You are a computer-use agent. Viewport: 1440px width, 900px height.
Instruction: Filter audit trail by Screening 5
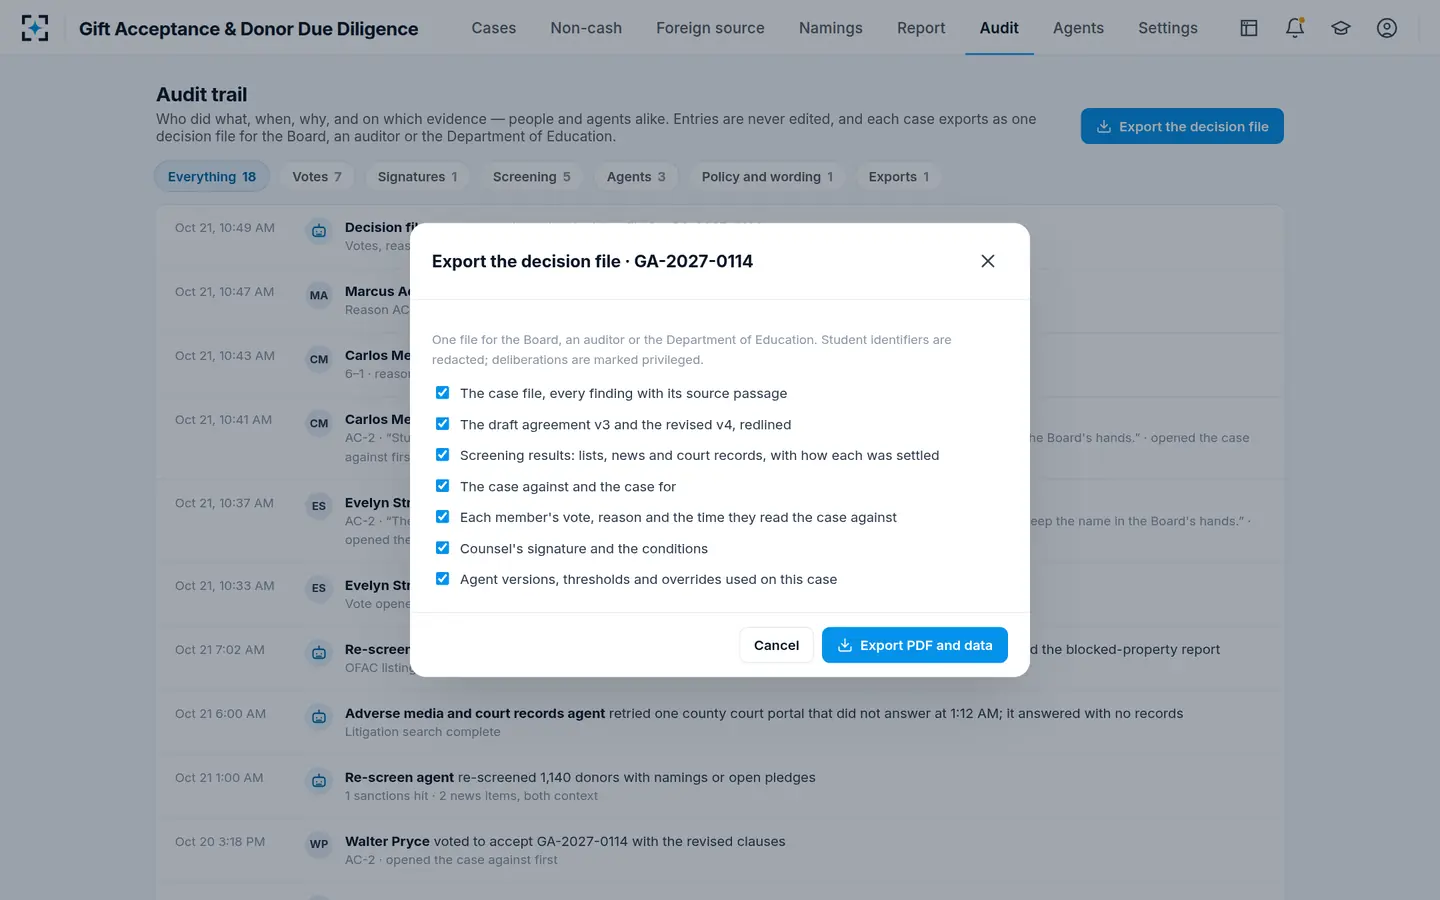tap(532, 177)
